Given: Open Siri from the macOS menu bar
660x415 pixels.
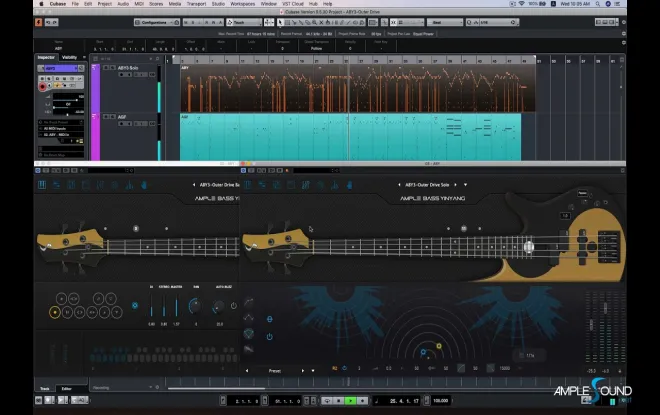Looking at the screenshot, I should coord(608,4).
